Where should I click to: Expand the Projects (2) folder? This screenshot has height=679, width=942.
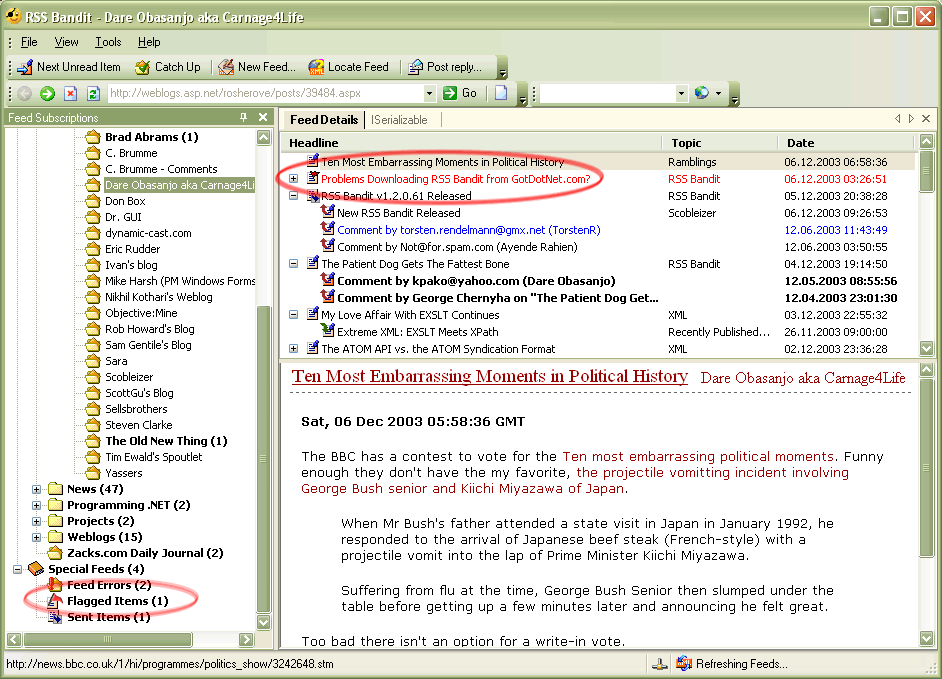[36, 522]
